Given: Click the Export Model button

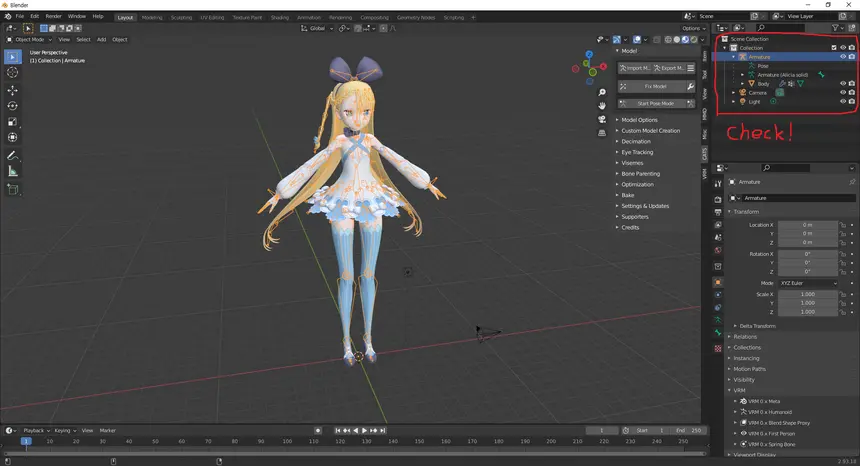Looking at the screenshot, I should tap(669, 68).
